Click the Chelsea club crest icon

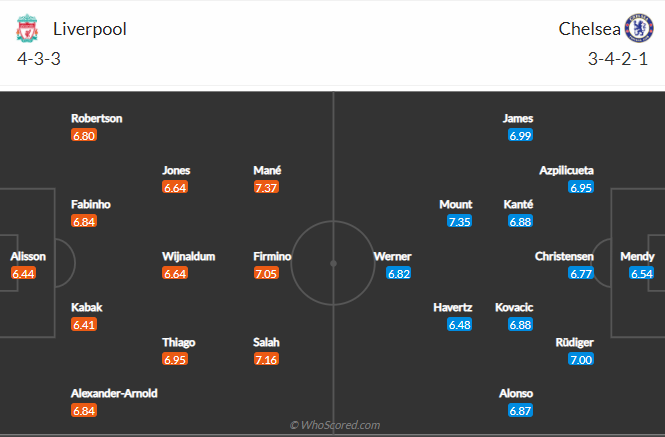(x=636, y=28)
